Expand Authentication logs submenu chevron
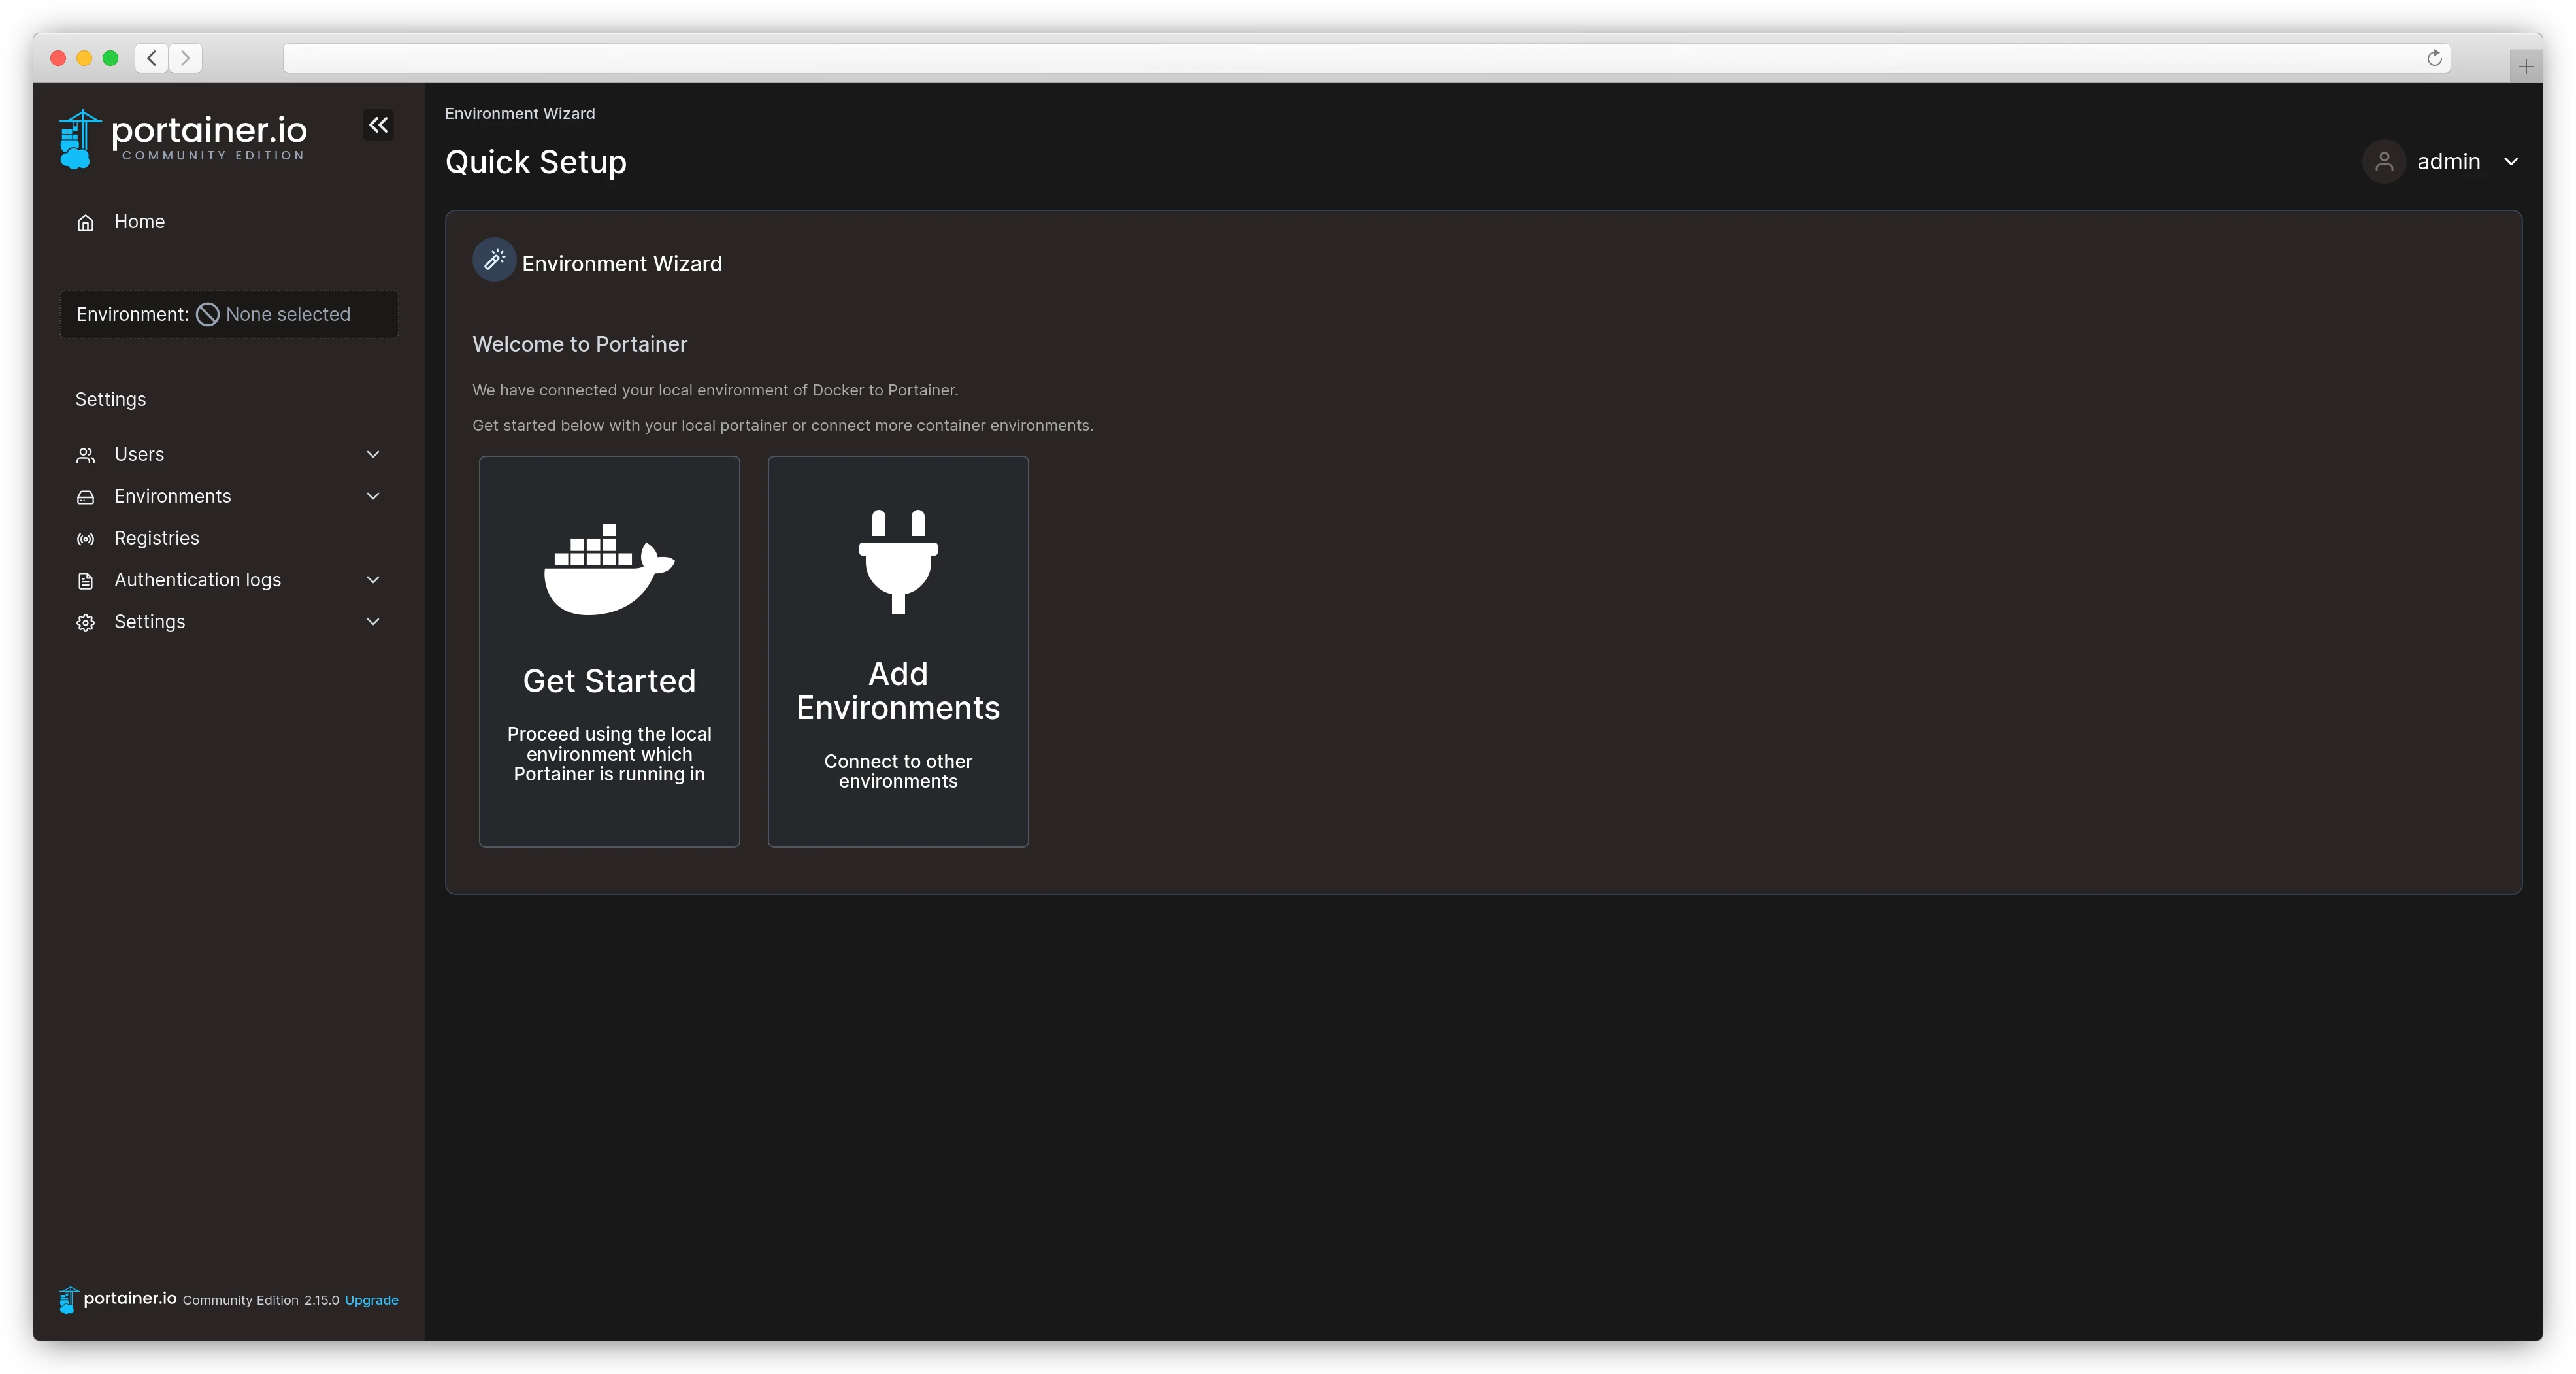Viewport: 2576px width, 1374px height. [373, 580]
